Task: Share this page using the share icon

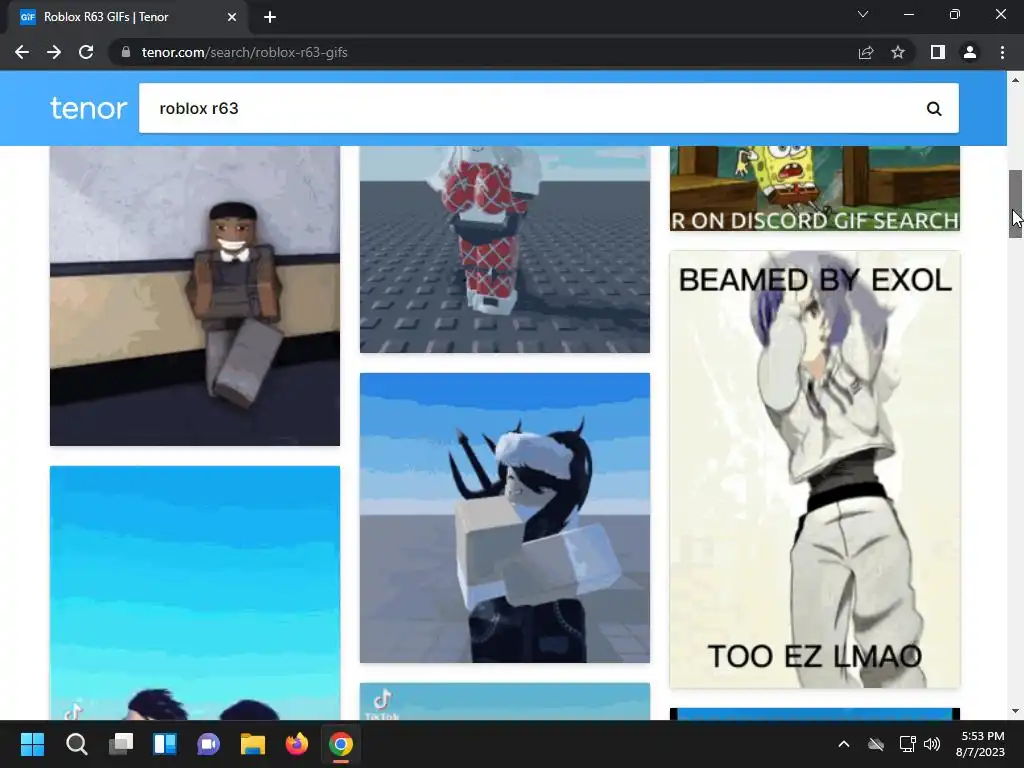Action: 866,52
